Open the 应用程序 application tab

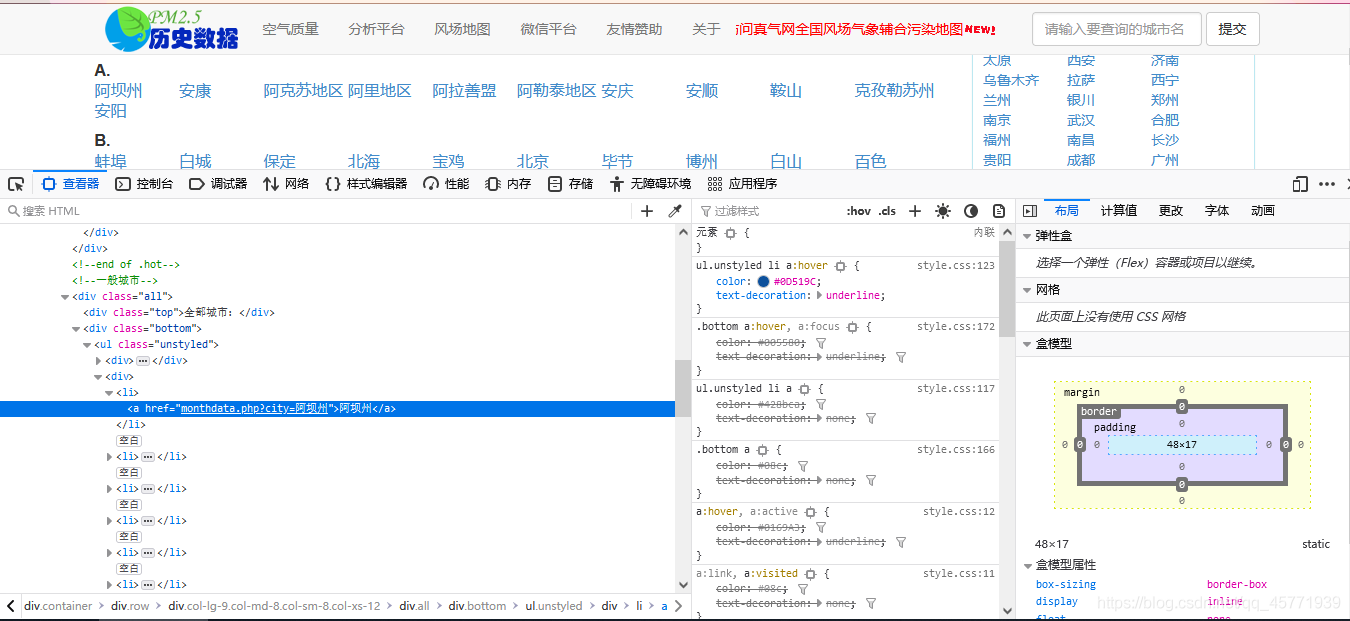click(x=742, y=184)
